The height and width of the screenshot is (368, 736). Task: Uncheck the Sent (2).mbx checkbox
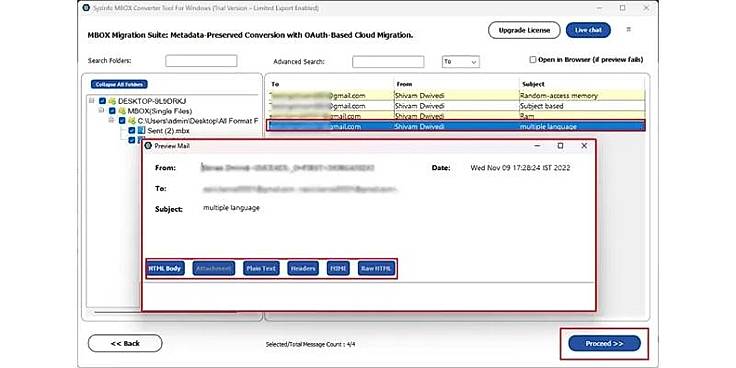tap(131, 130)
